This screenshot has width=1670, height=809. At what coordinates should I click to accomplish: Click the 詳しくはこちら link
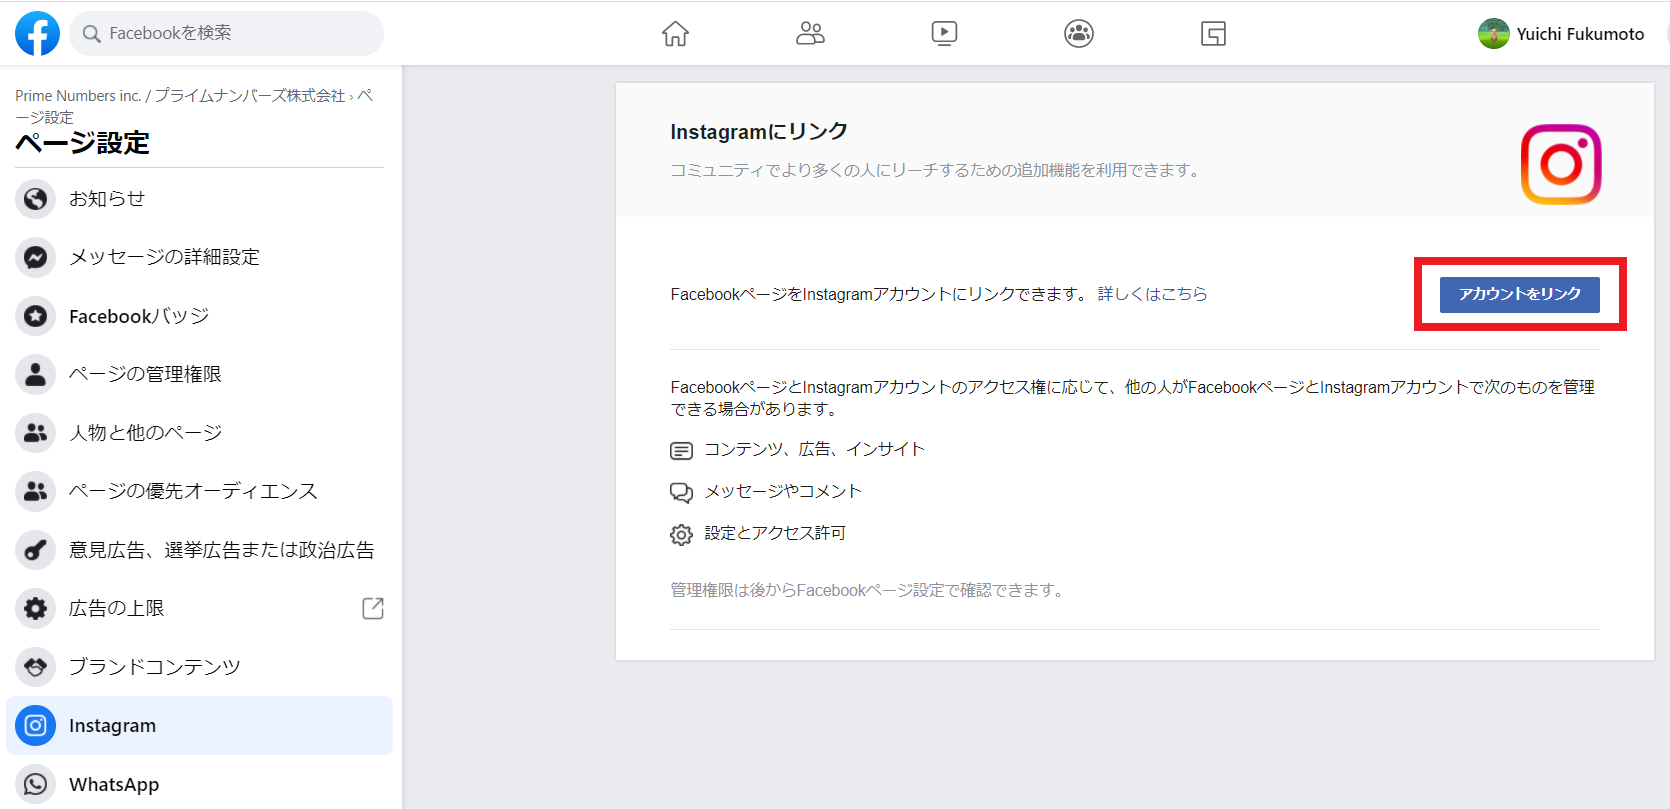(x=1152, y=294)
